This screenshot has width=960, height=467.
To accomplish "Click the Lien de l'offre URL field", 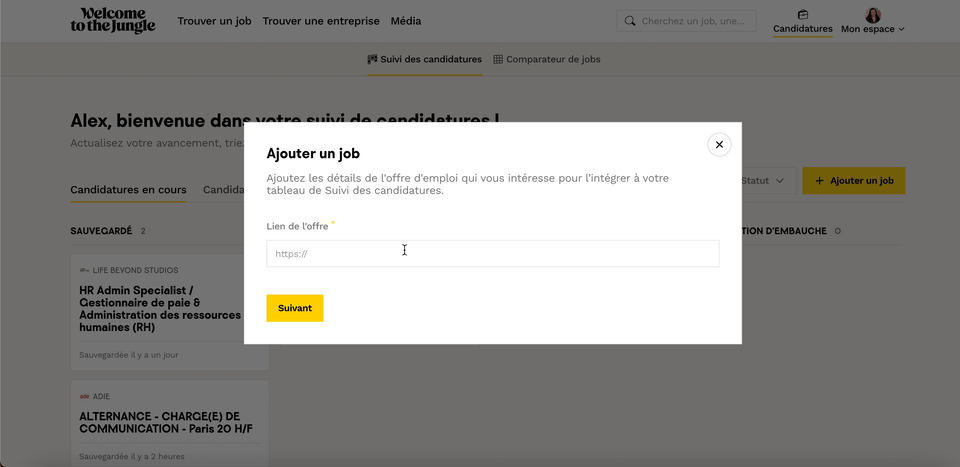I will coord(492,254).
